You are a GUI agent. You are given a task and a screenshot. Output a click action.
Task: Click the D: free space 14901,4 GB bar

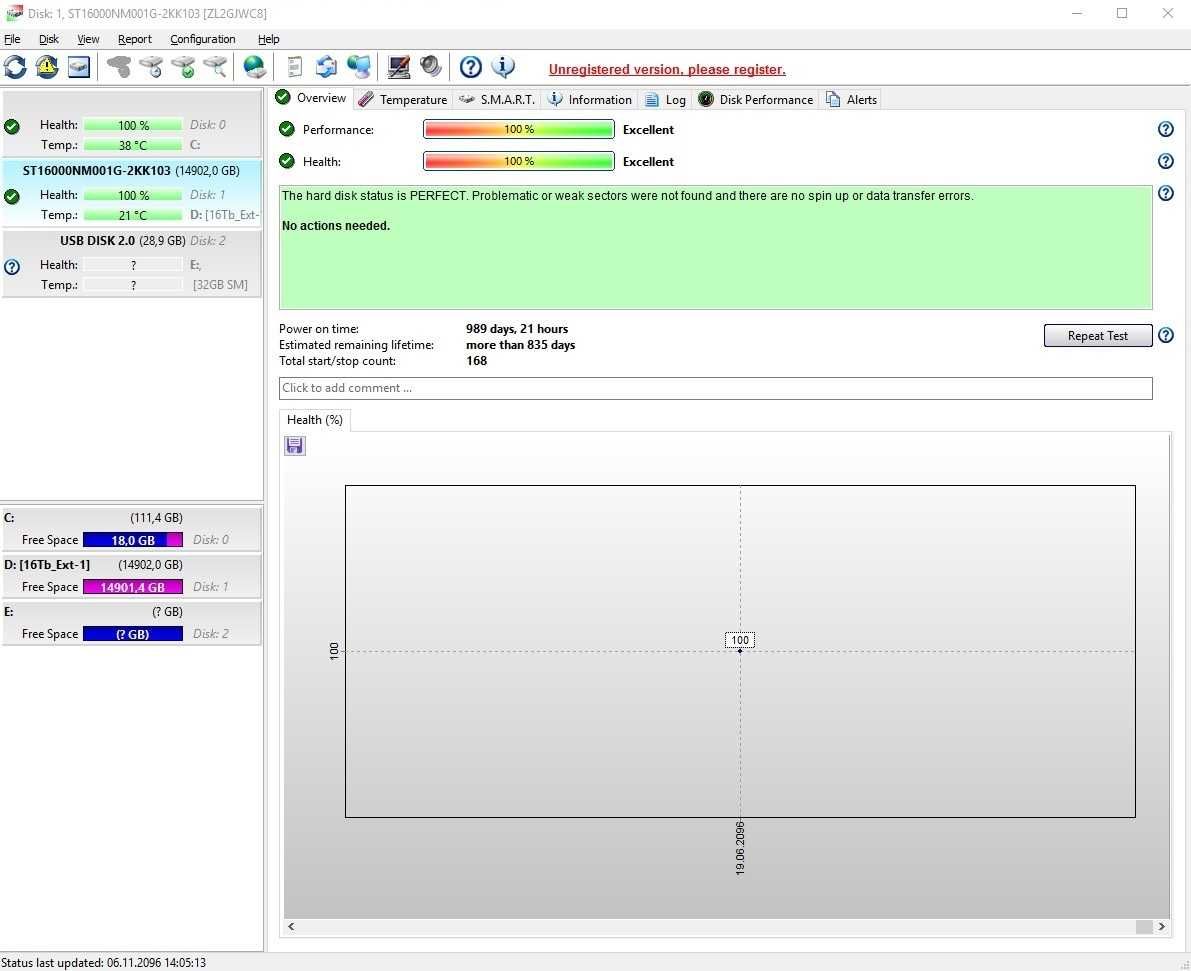coord(133,587)
